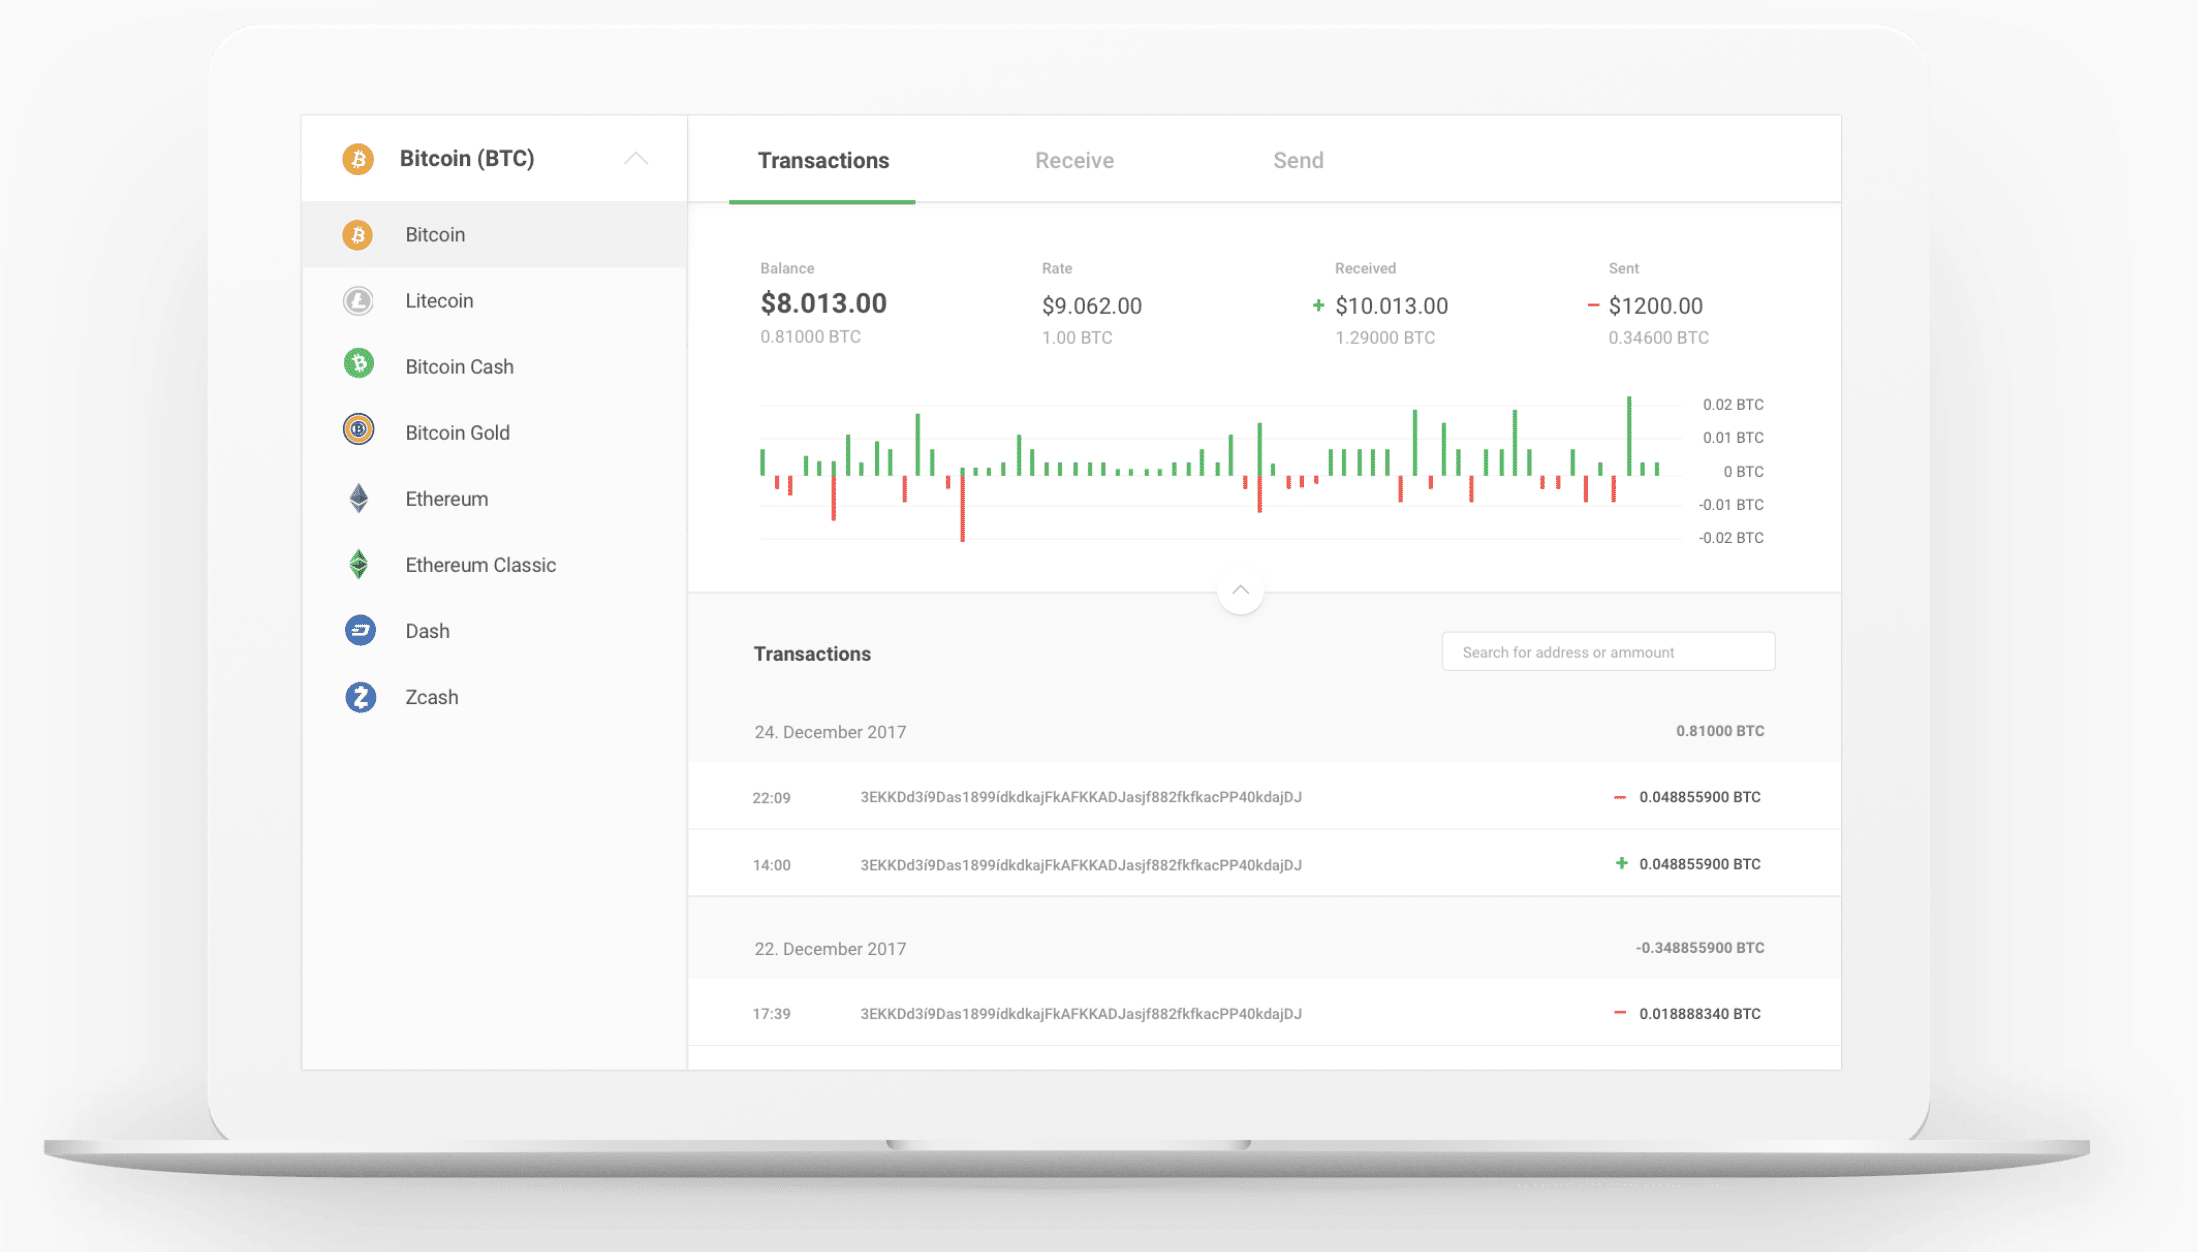The image size is (2198, 1252).
Task: Open the Bitcoin (BTC) currency dropdown header
Action: click(494, 159)
